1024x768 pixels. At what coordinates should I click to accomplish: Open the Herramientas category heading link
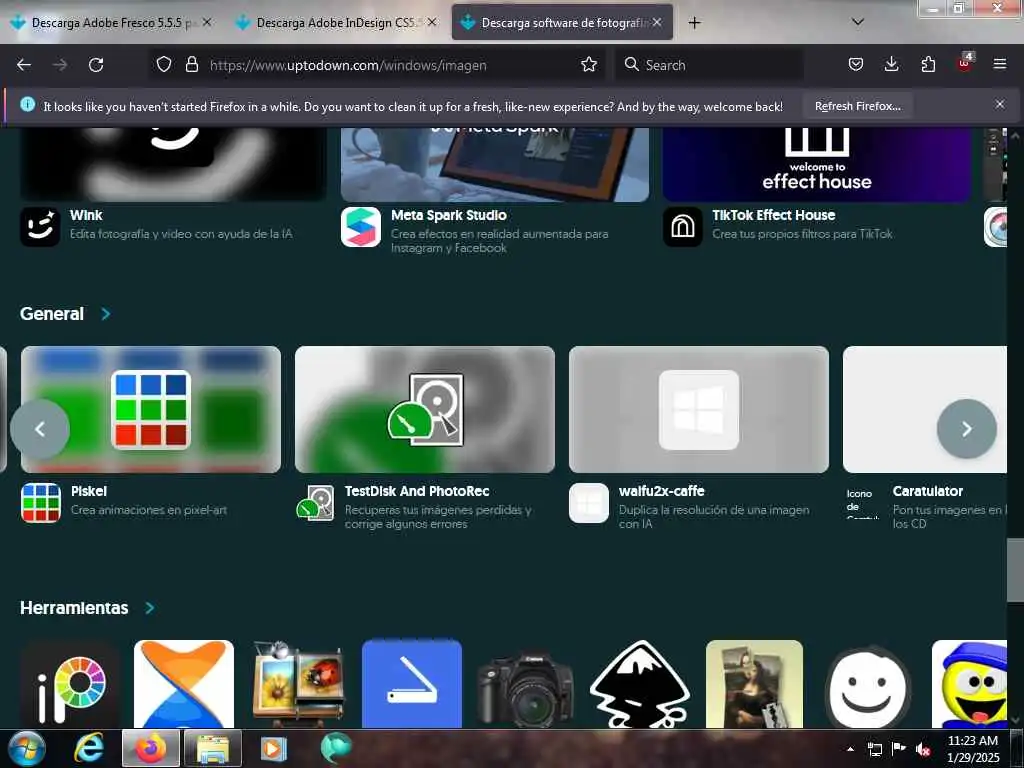[x=74, y=608]
